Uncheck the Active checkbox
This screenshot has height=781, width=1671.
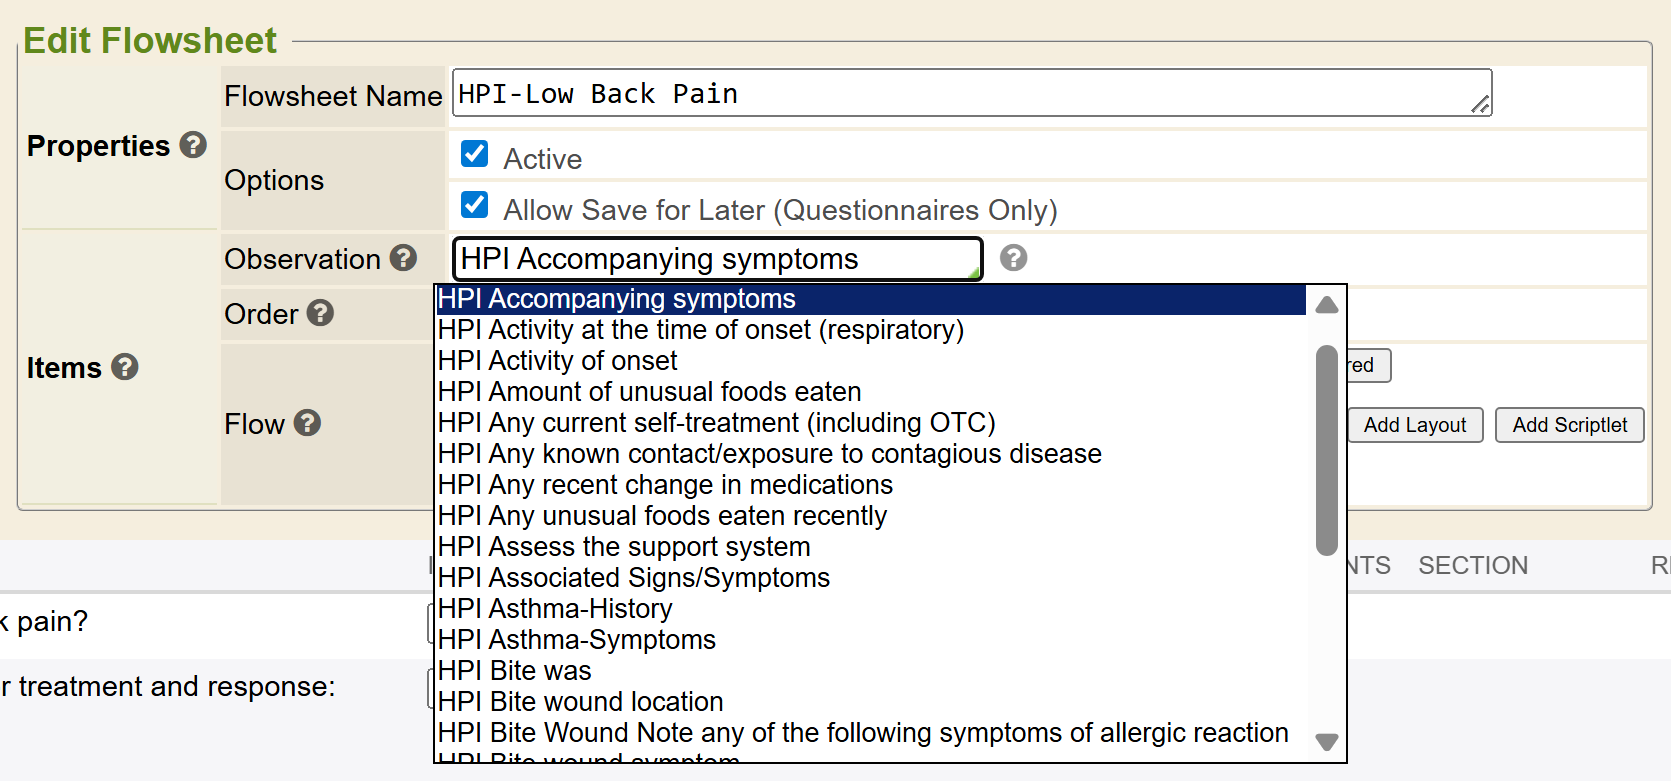coord(475,154)
